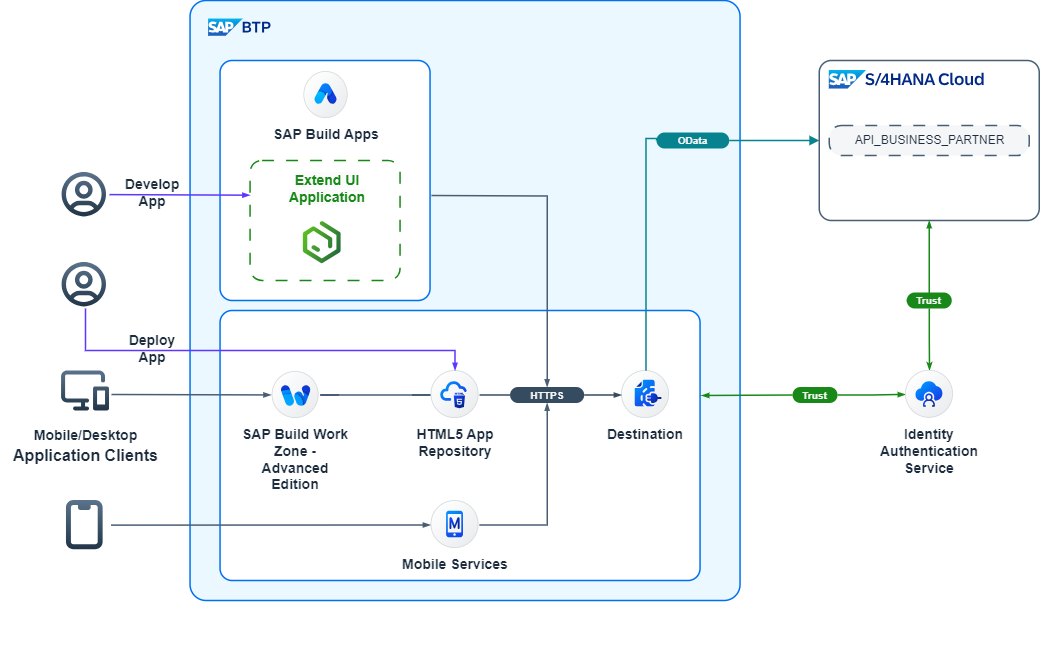Viewport: 1040px width, 651px height.
Task: Select the developer user icon beside Develop App
Action: (x=84, y=194)
